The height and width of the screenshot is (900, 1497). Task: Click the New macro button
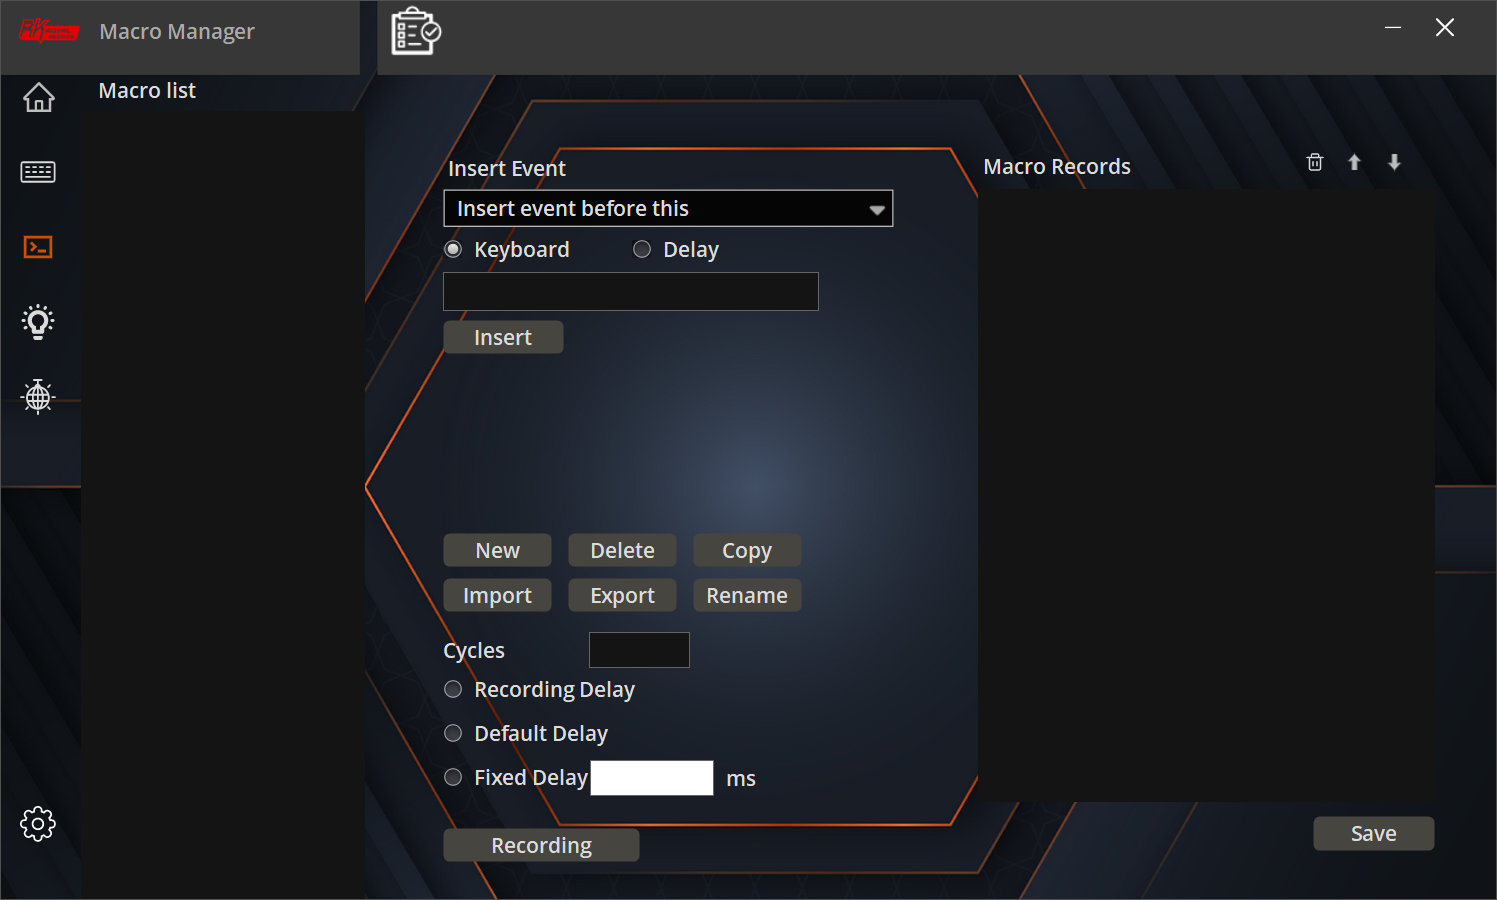[x=497, y=551]
